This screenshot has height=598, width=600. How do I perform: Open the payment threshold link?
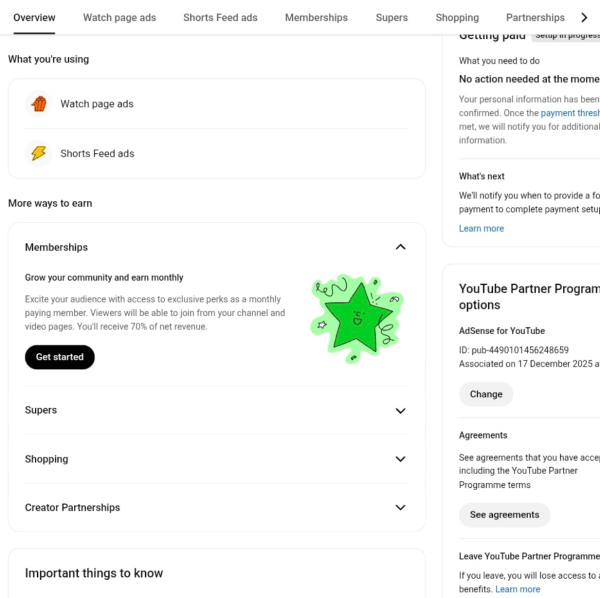click(x=570, y=113)
